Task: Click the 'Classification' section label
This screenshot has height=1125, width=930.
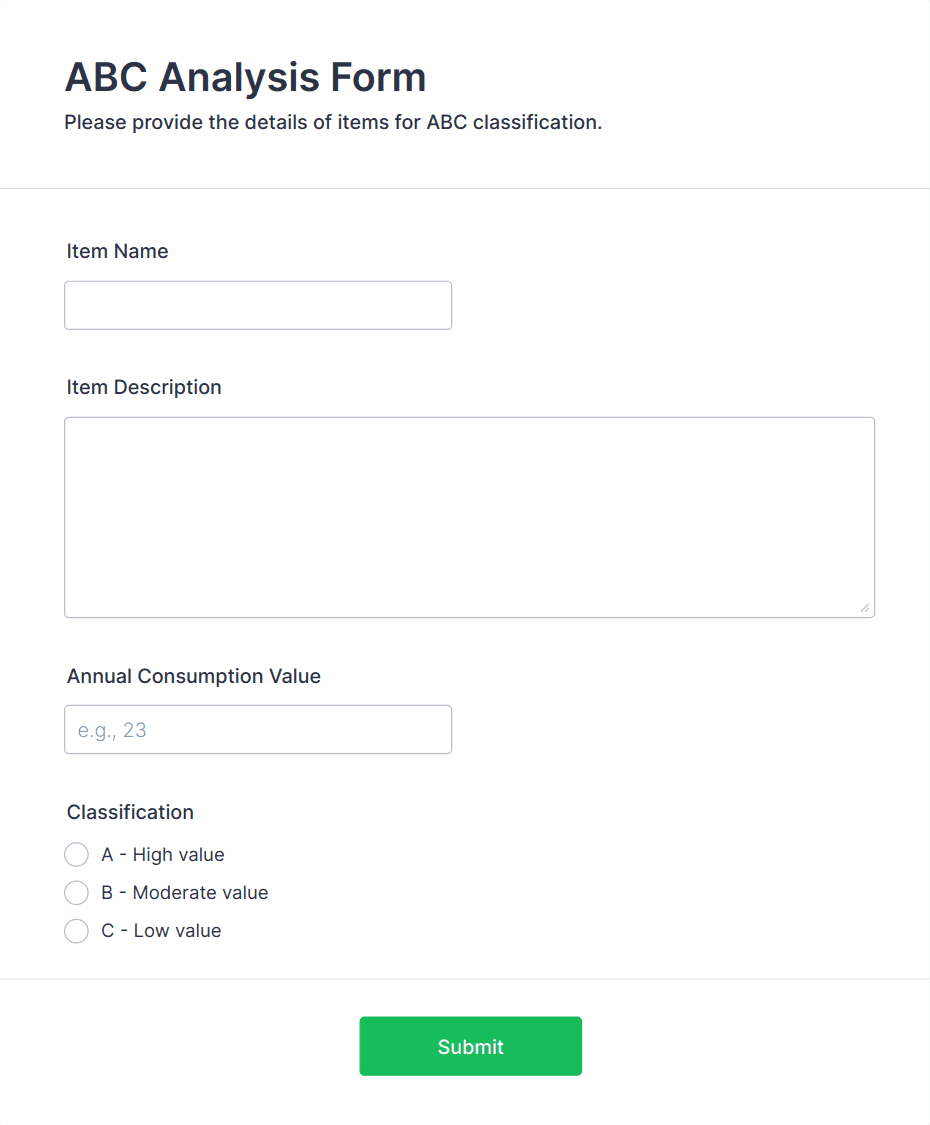Action: coord(130,812)
